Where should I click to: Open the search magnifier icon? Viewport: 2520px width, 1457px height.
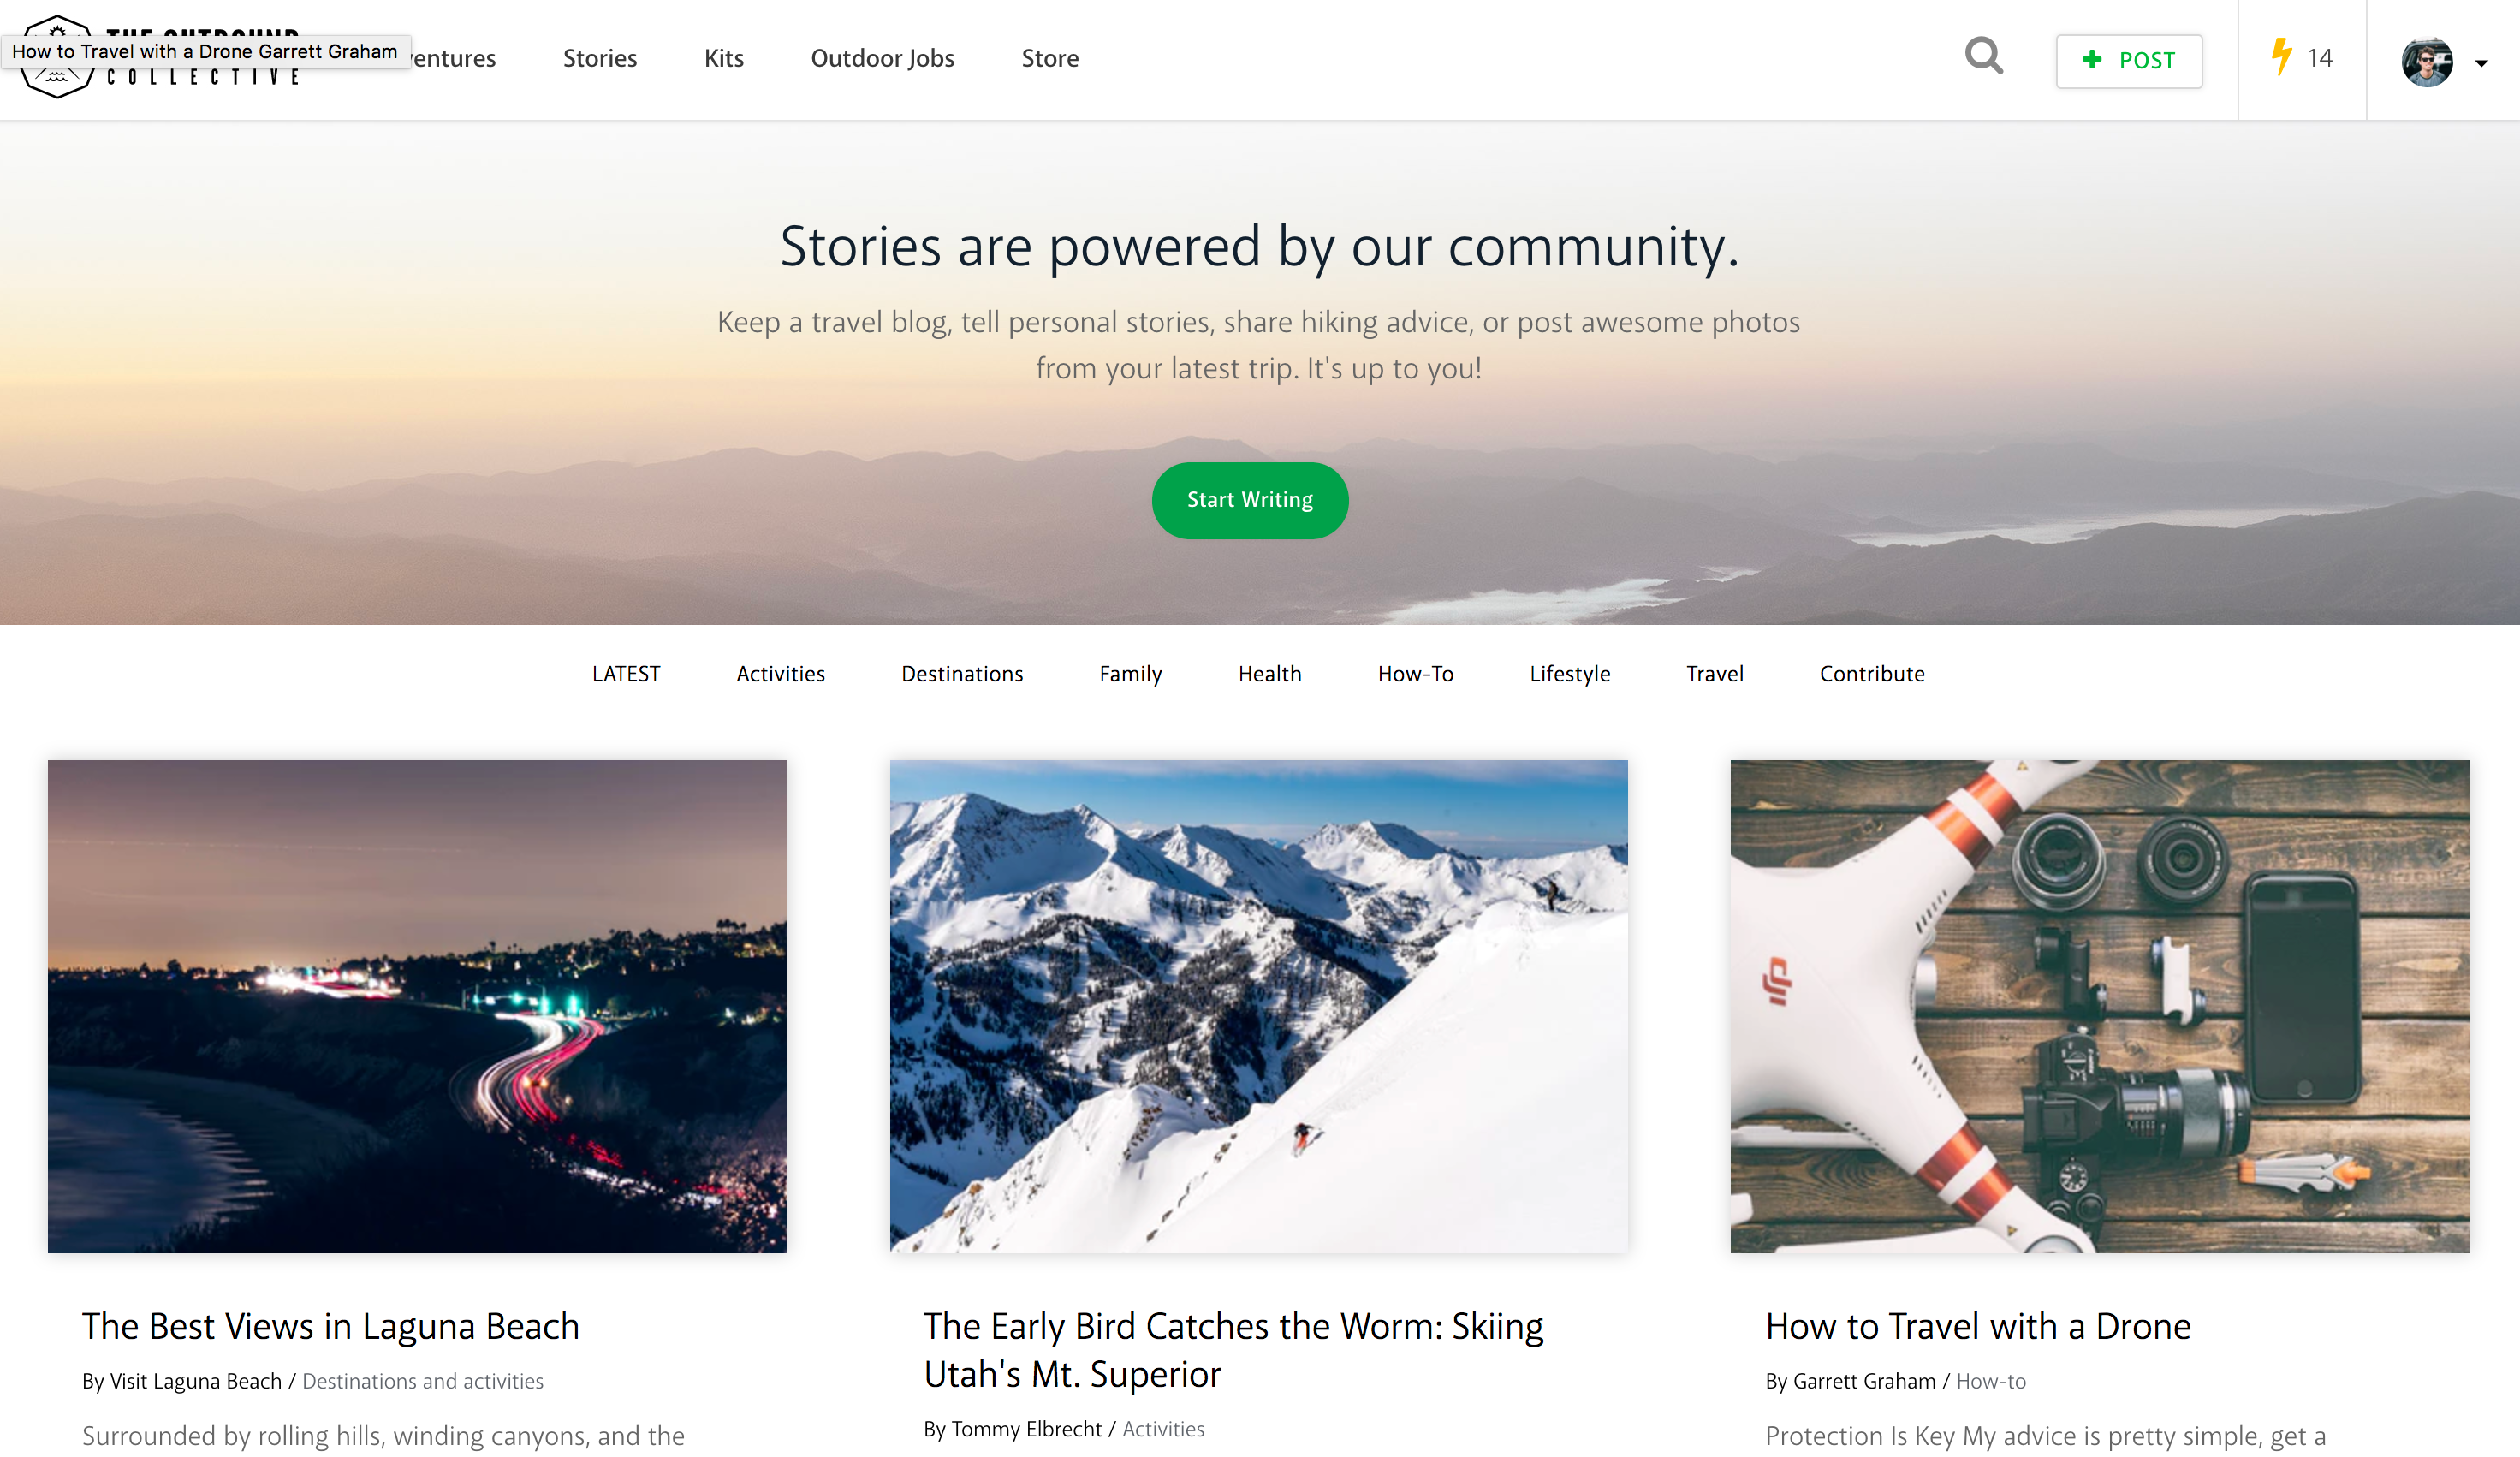(x=1983, y=57)
